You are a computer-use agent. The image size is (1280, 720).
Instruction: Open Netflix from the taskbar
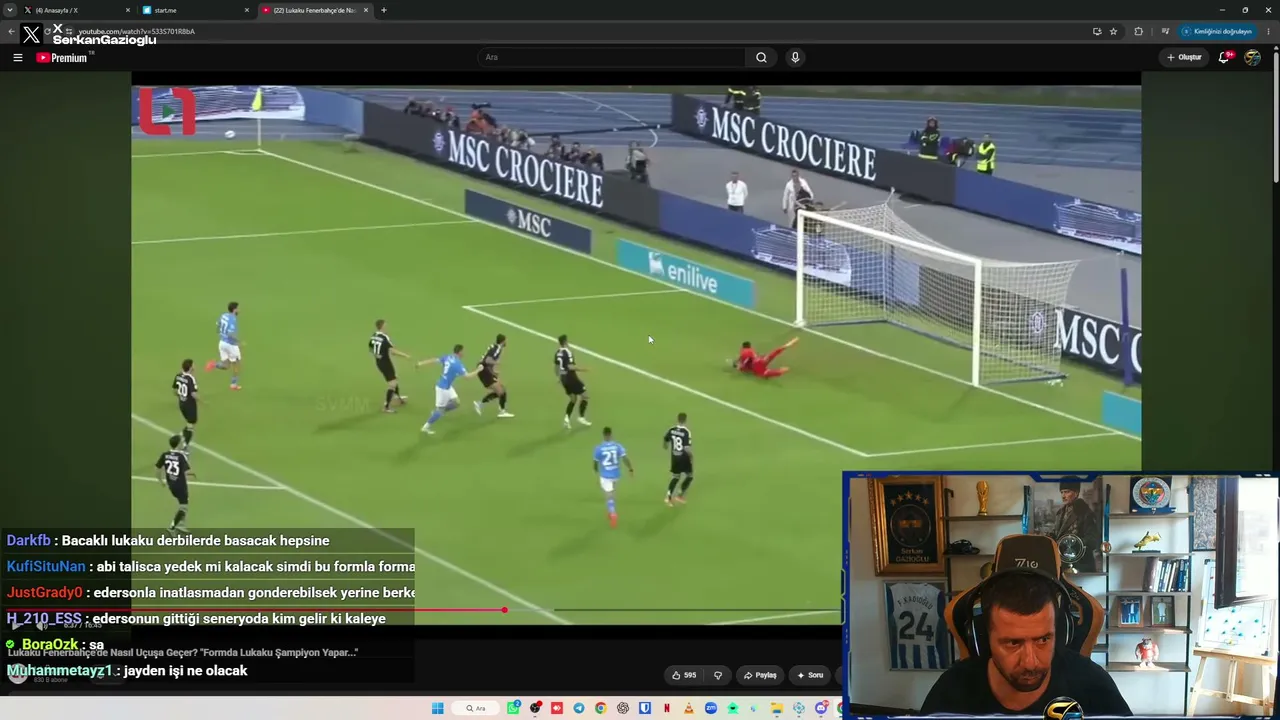point(667,708)
